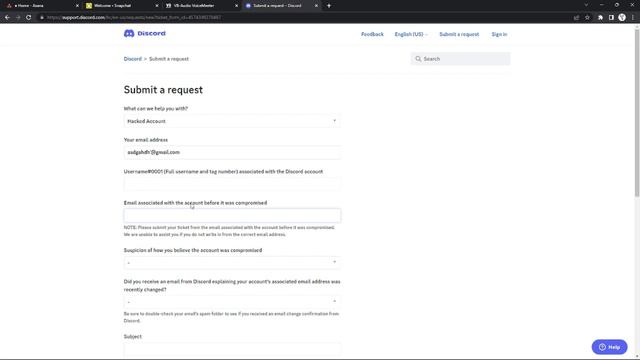Viewport: 640px width, 360px height.
Task: Restore down the browser window
Action: click(x=617, y=5)
